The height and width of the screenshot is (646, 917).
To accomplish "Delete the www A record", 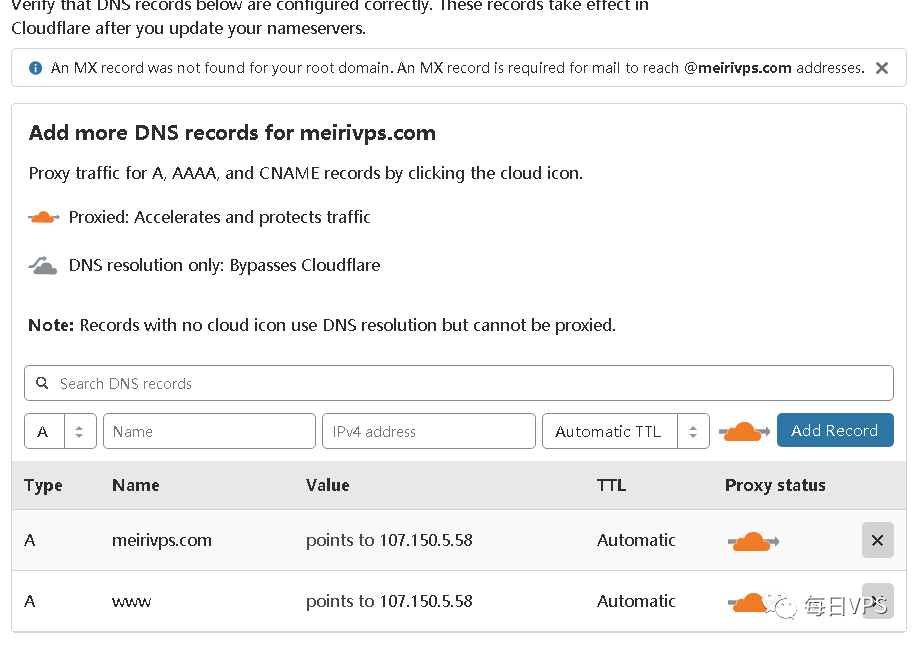I will pos(877,602).
